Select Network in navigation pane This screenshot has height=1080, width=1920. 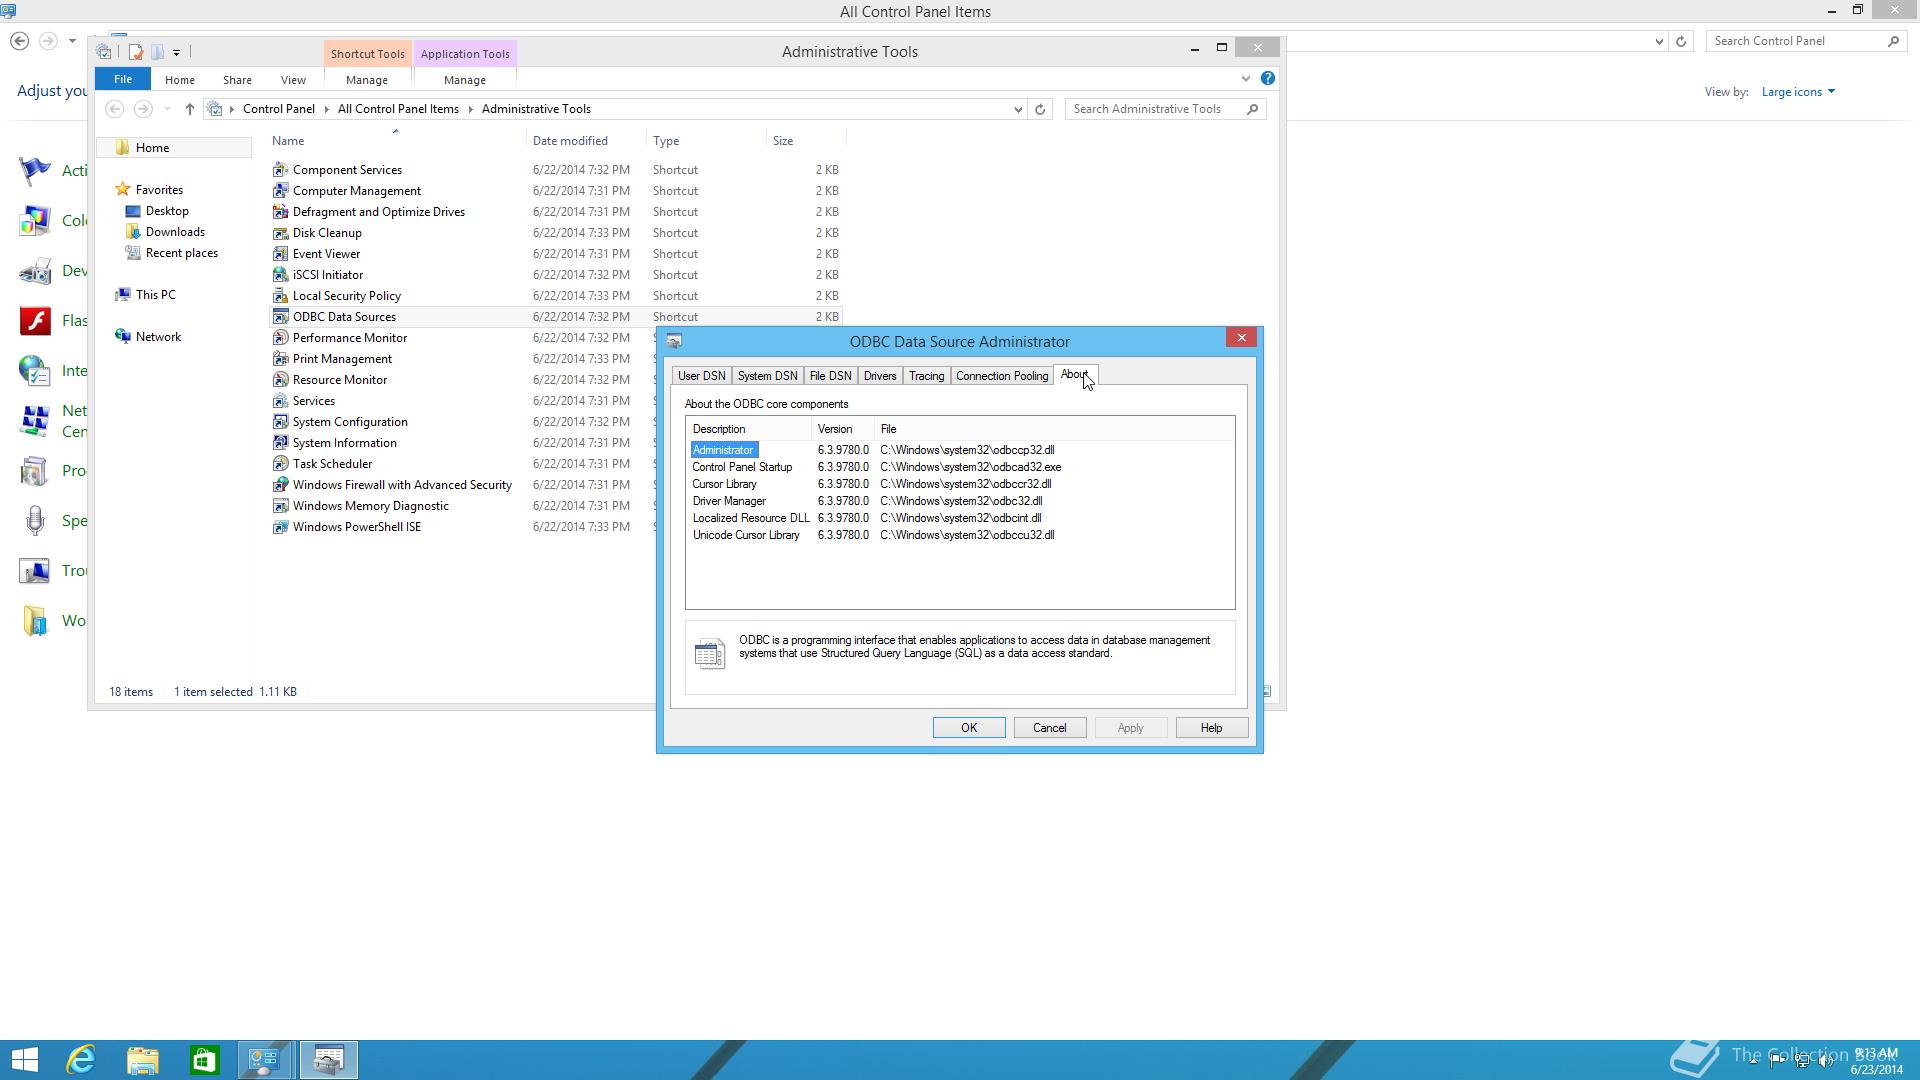tap(158, 337)
